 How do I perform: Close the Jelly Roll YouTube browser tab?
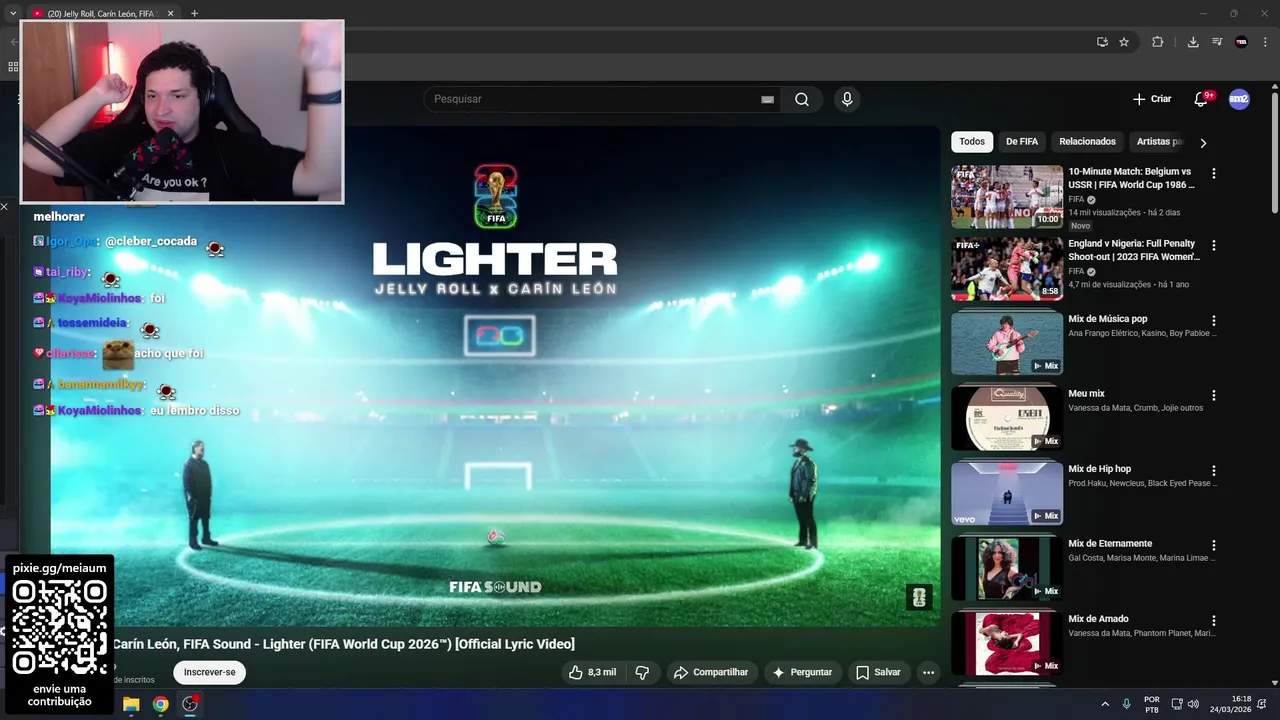coord(170,14)
